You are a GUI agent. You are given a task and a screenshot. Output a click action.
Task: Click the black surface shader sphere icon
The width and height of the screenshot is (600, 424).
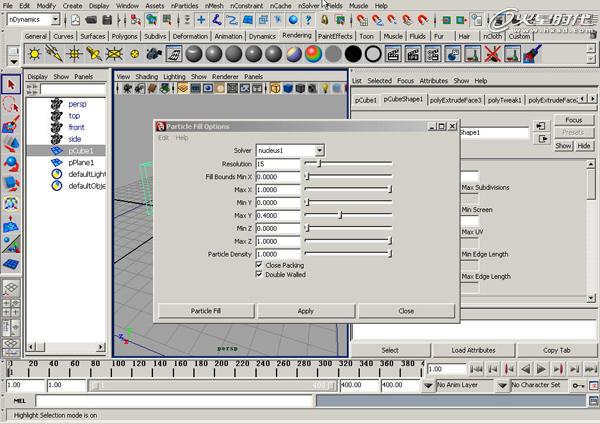[353, 54]
